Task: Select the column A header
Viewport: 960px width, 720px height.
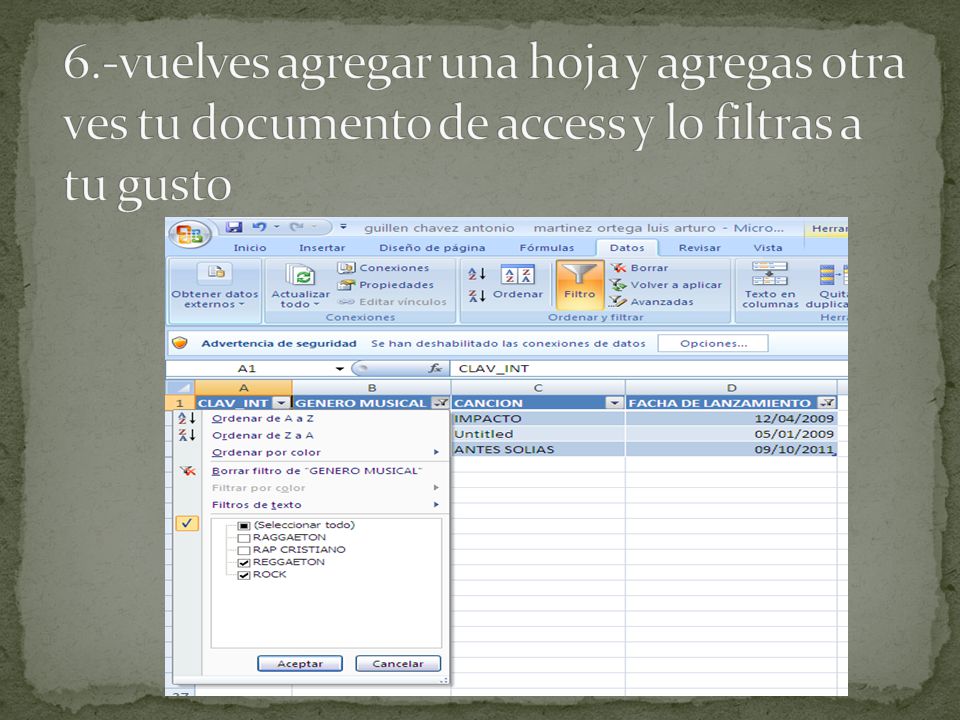Action: 244,388
